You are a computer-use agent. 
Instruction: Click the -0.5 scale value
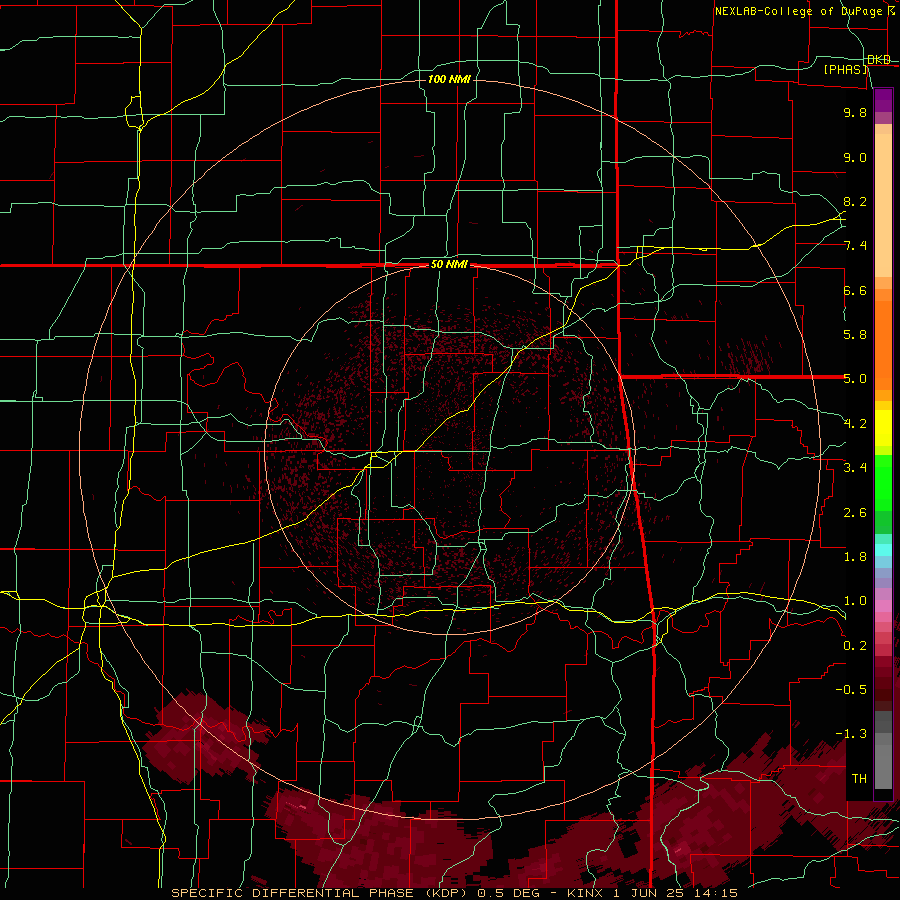pos(851,690)
